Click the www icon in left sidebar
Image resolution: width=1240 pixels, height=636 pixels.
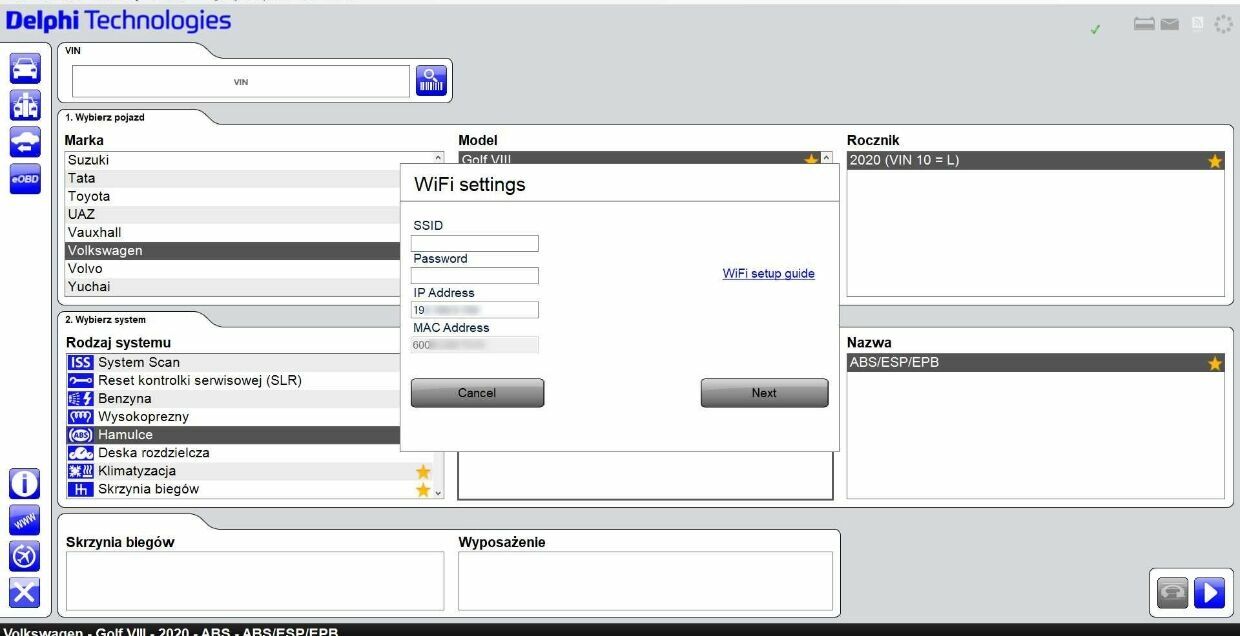pos(25,520)
